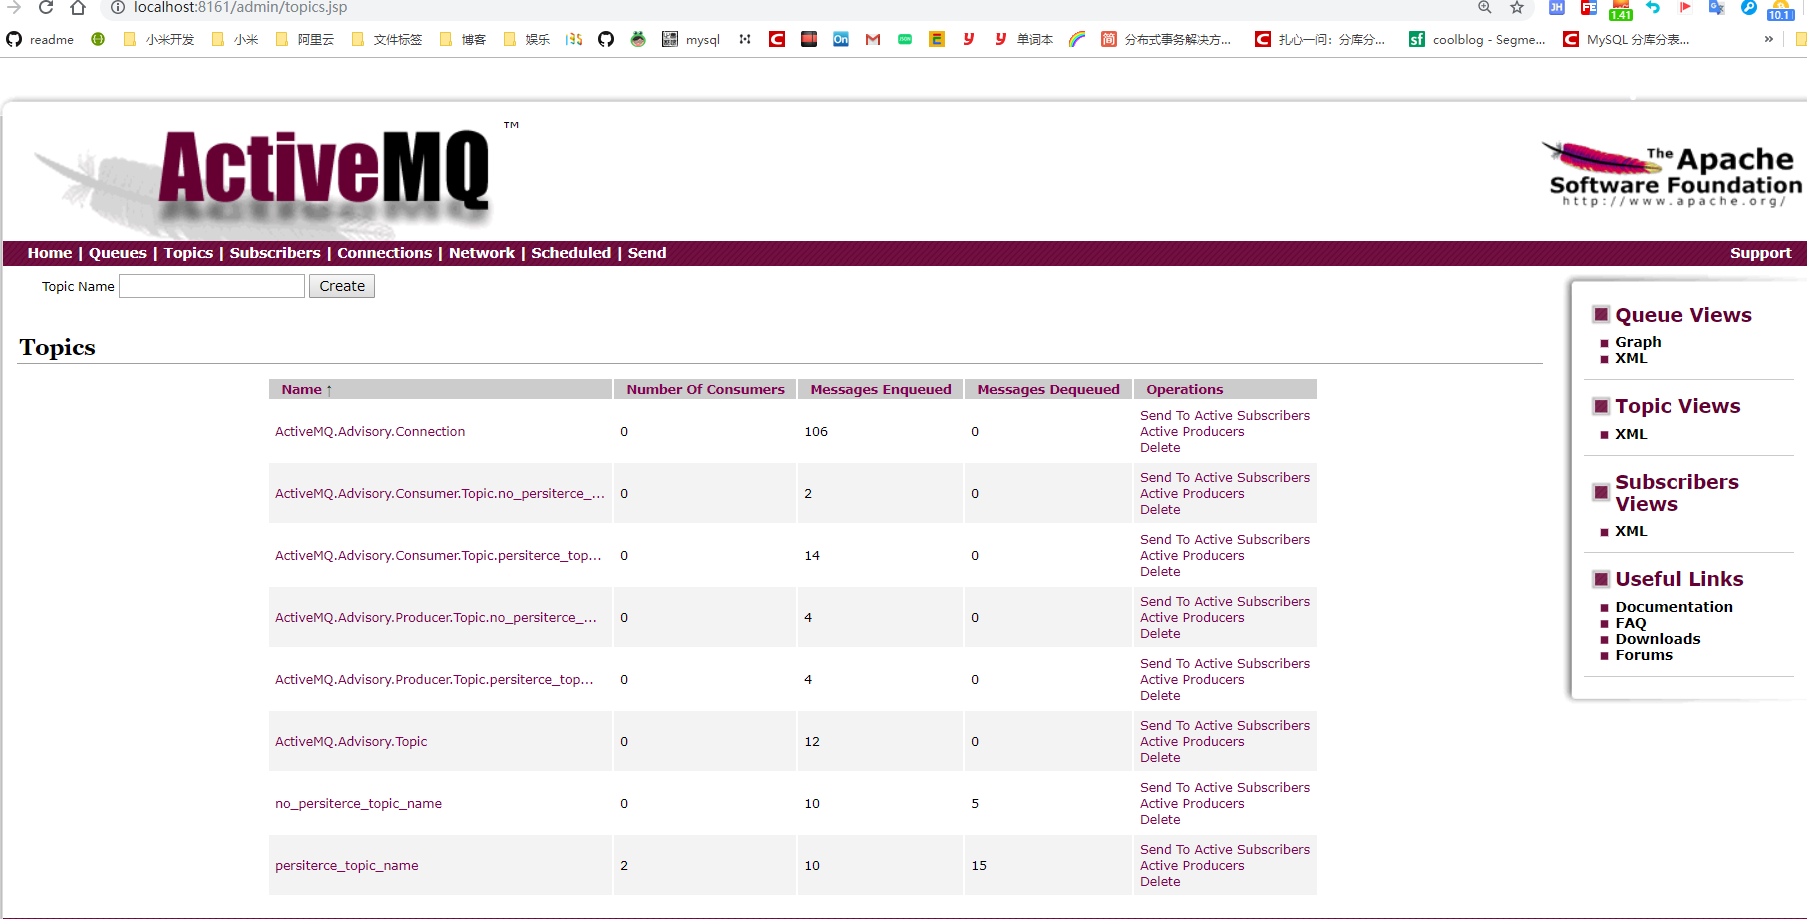Viewport: 1807px width, 919px height.
Task: Sort by the Number Of Consumers header
Action: click(705, 389)
